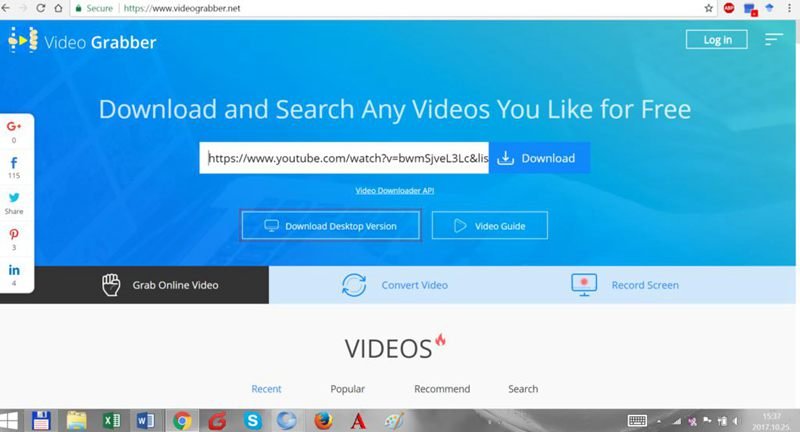Share on Pinterest sidebar icon
This screenshot has height=432, width=800.
[x=14, y=234]
